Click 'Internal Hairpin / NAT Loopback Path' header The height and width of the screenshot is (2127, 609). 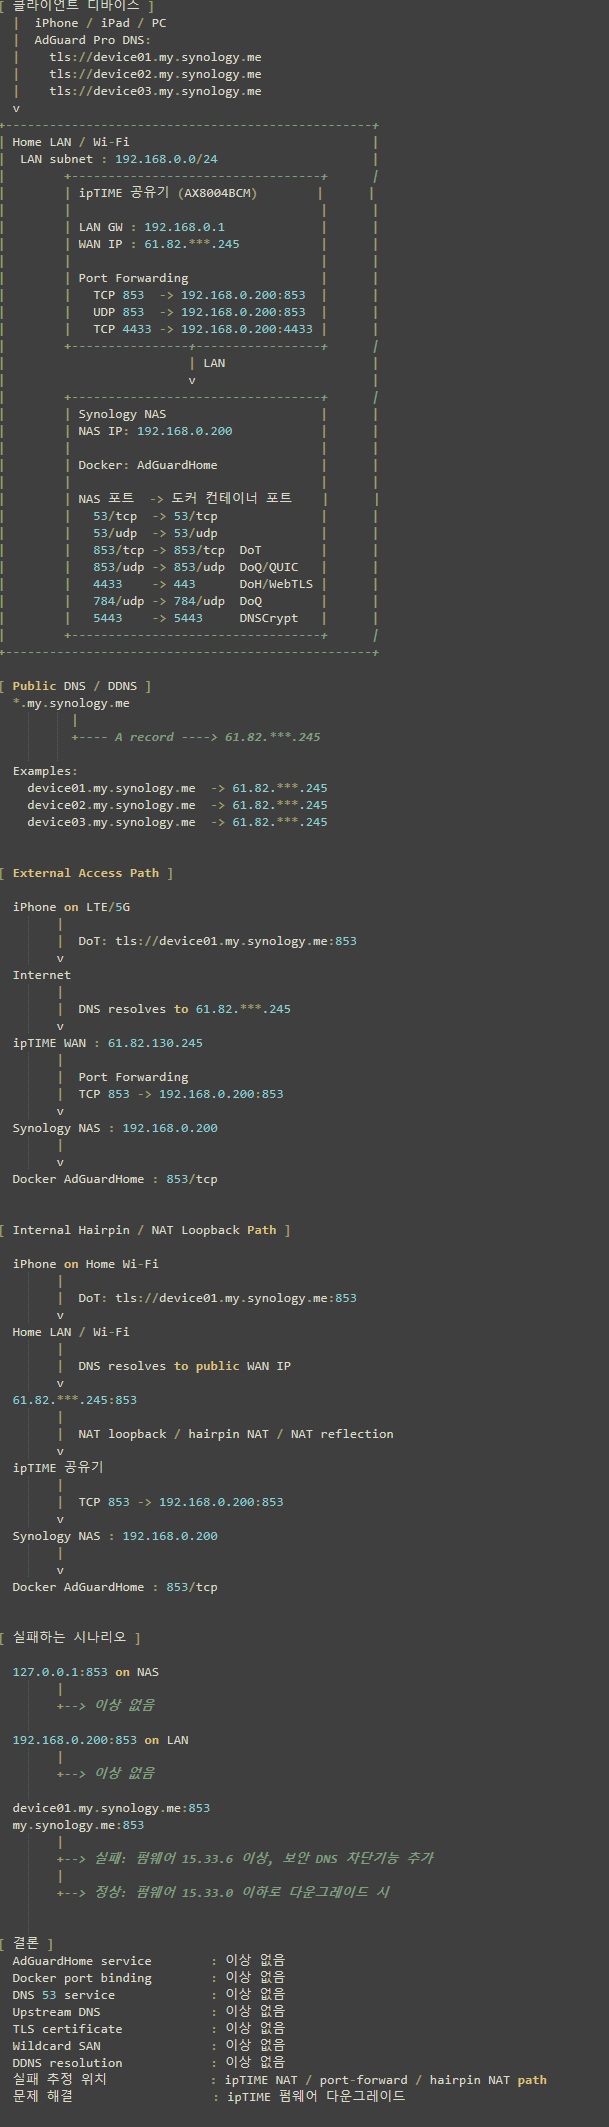(x=145, y=1230)
